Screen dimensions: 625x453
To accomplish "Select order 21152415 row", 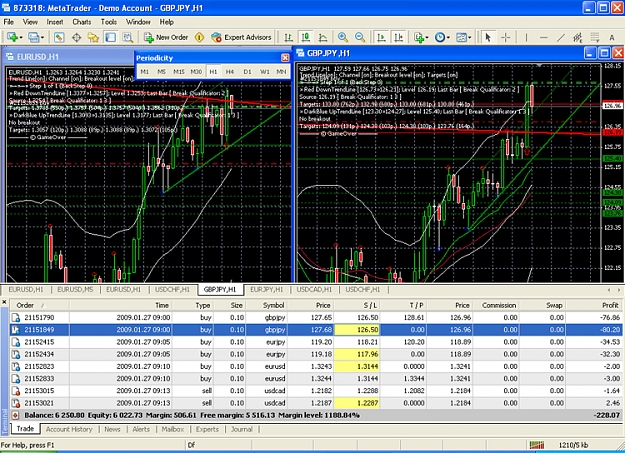I will coord(316,342).
